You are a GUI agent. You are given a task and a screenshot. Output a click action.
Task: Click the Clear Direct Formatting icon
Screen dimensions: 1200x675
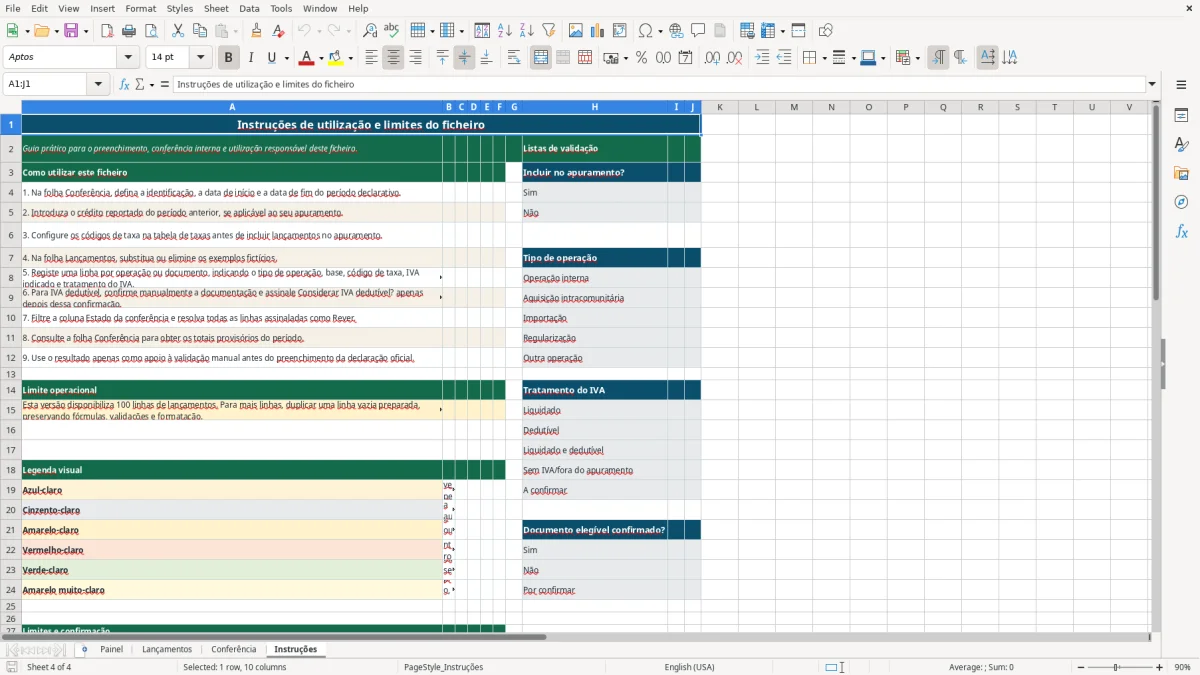tap(278, 31)
